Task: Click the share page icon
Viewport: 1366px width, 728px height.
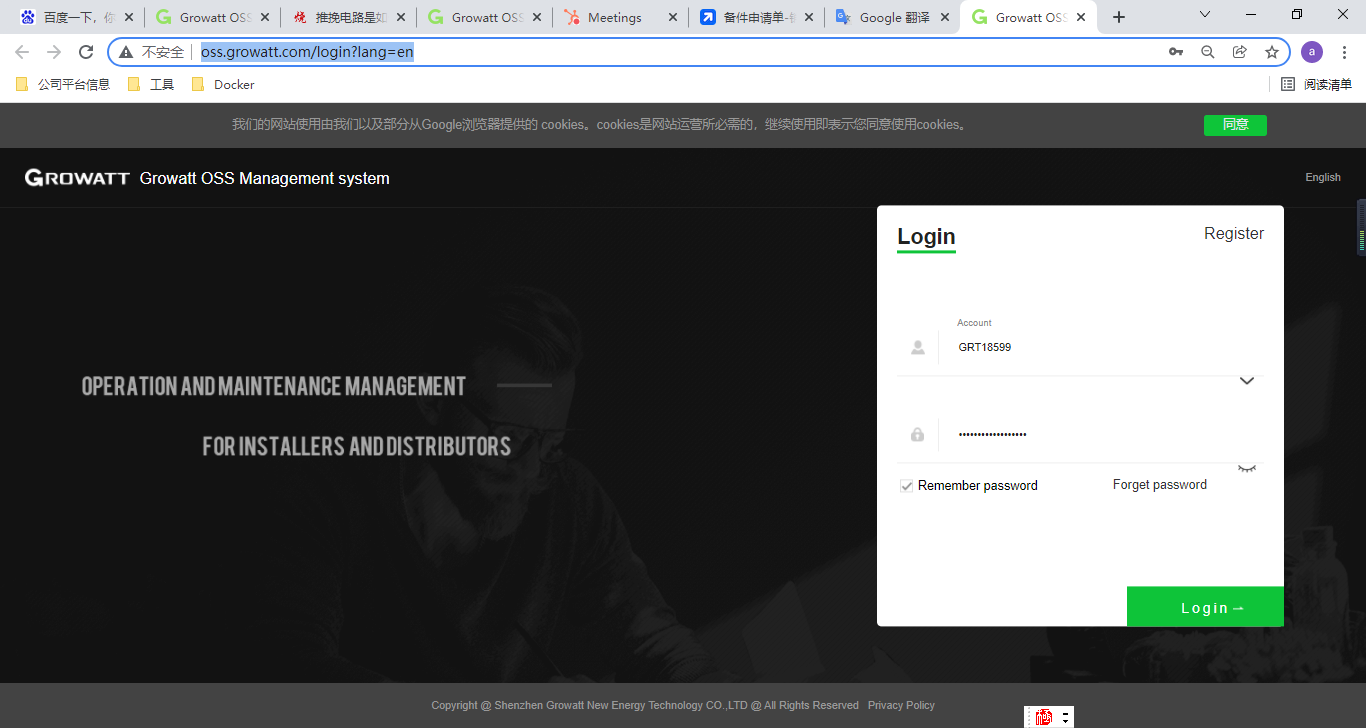Action: (1239, 51)
